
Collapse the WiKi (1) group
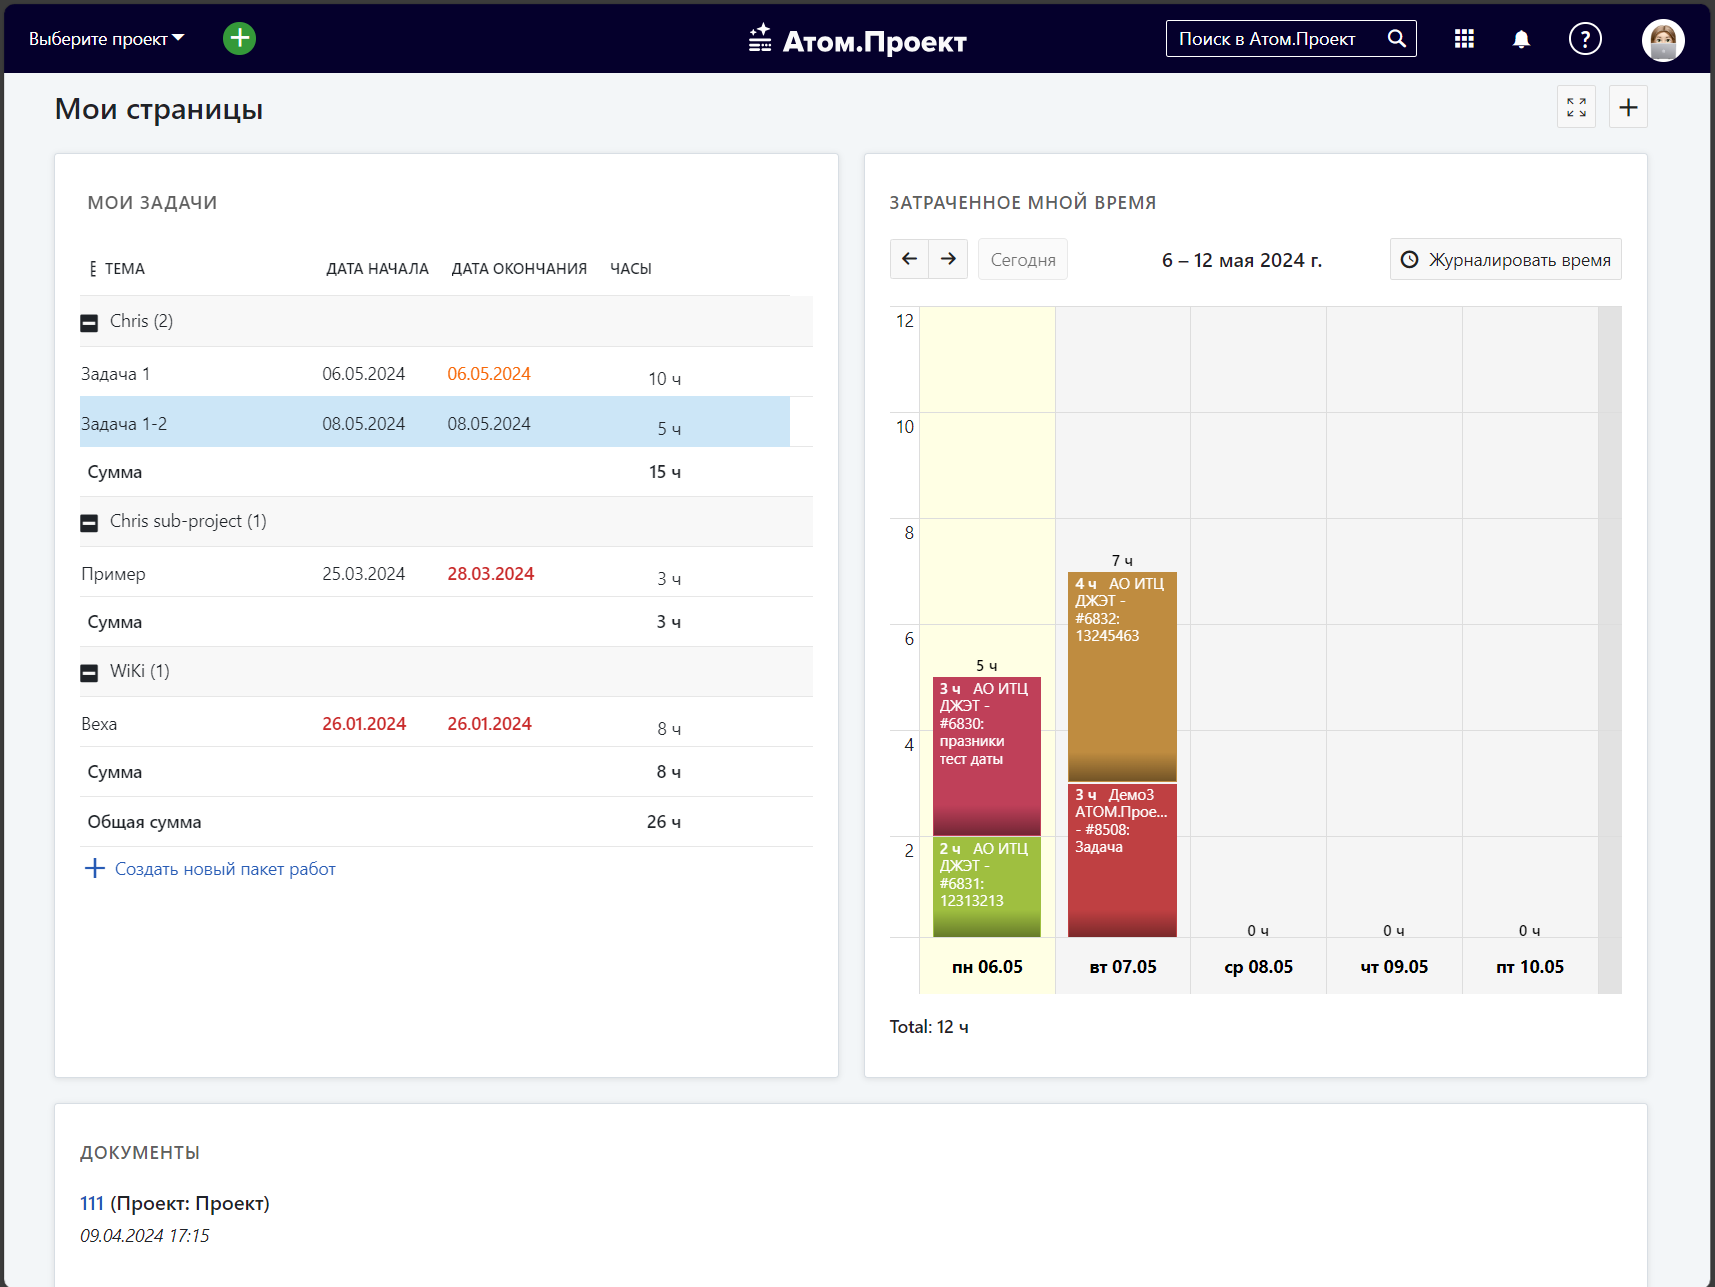coord(89,672)
